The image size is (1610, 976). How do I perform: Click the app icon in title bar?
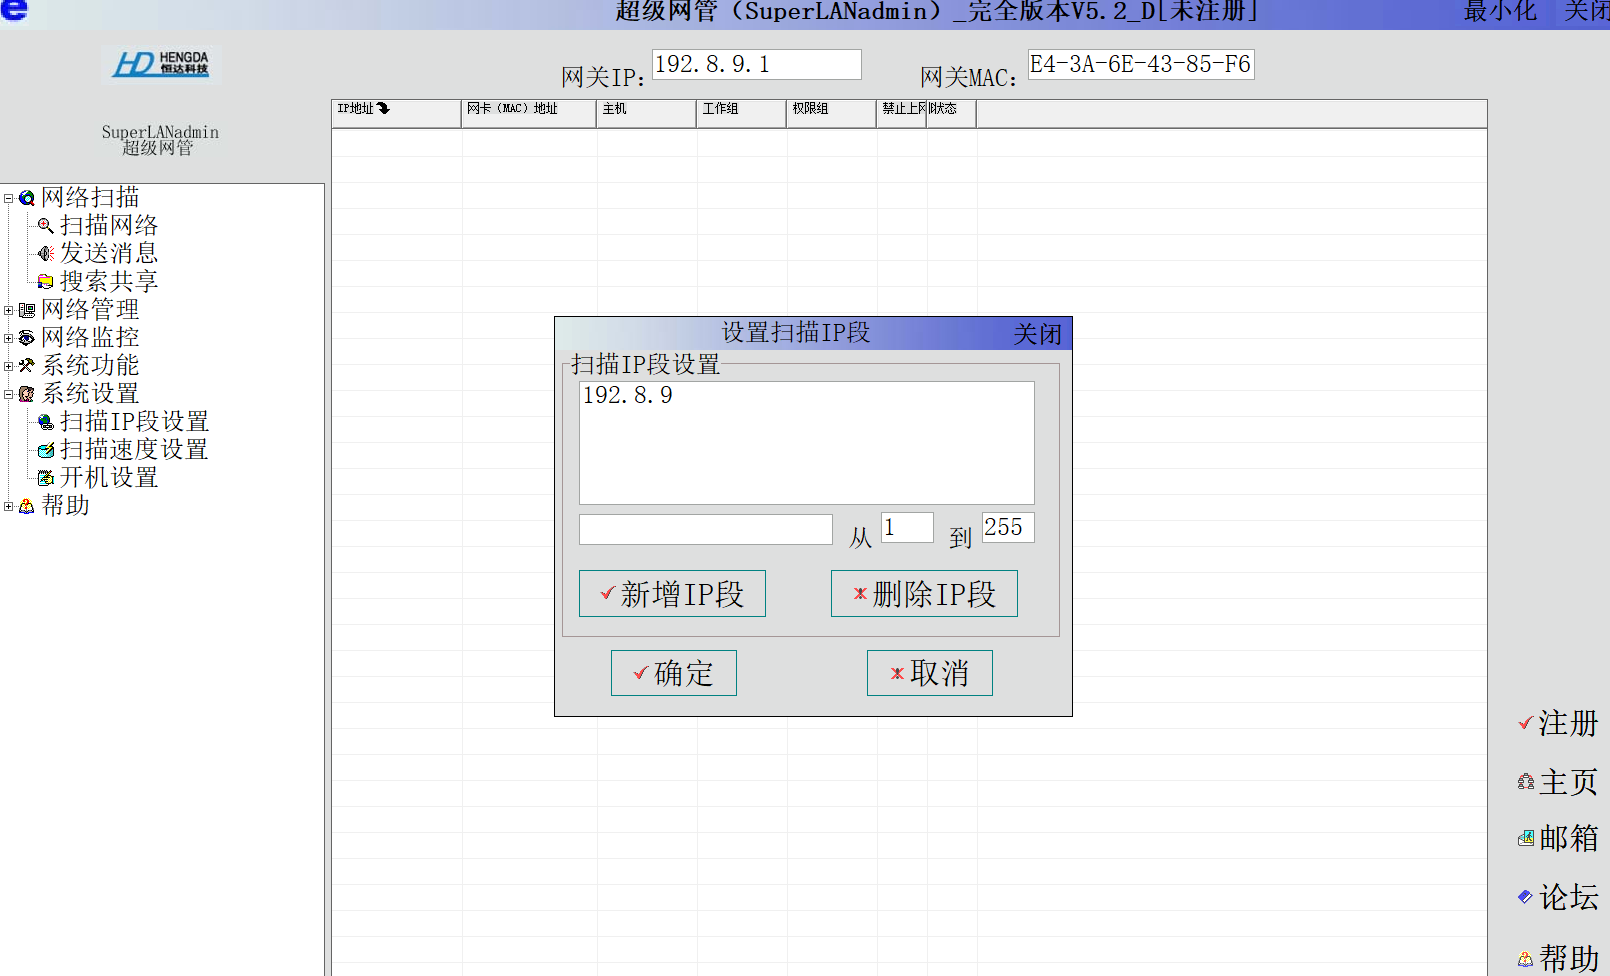14,10
